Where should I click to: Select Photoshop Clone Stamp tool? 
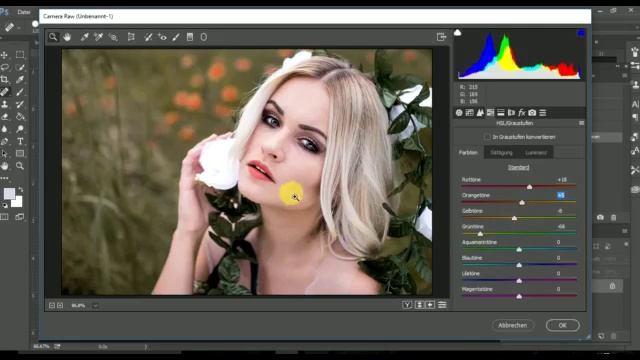coord(5,104)
